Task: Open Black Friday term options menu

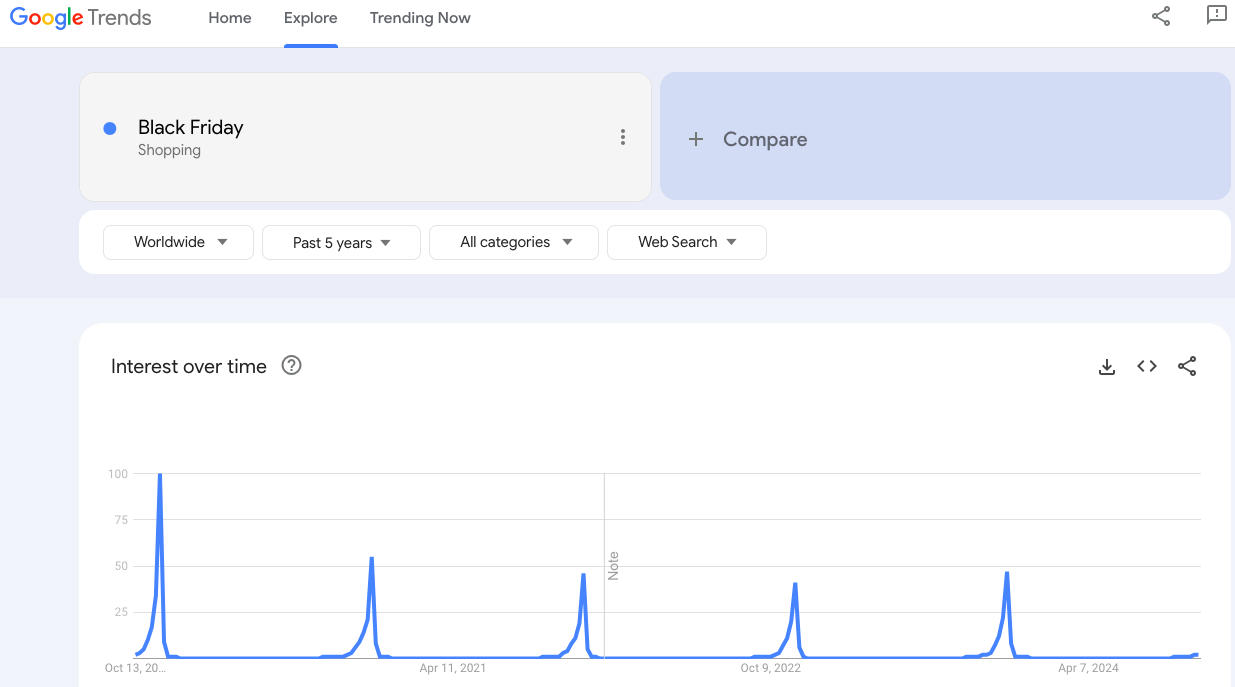Action: coord(623,138)
